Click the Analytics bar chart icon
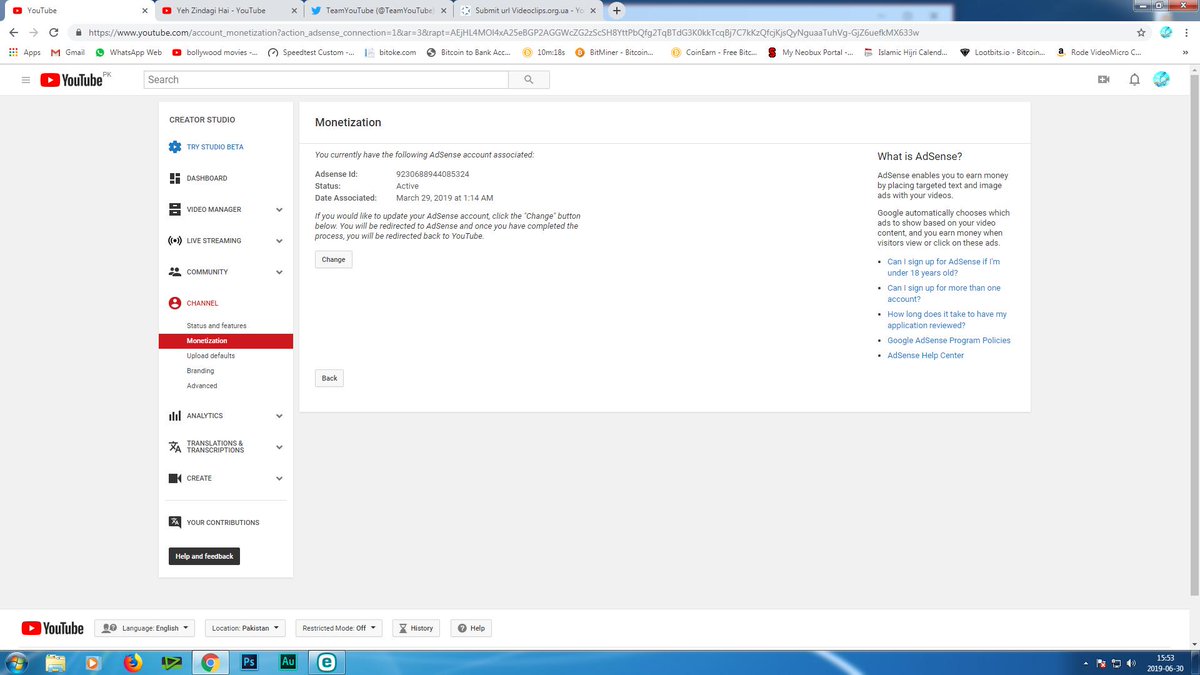The width and height of the screenshot is (1200, 675). point(175,416)
